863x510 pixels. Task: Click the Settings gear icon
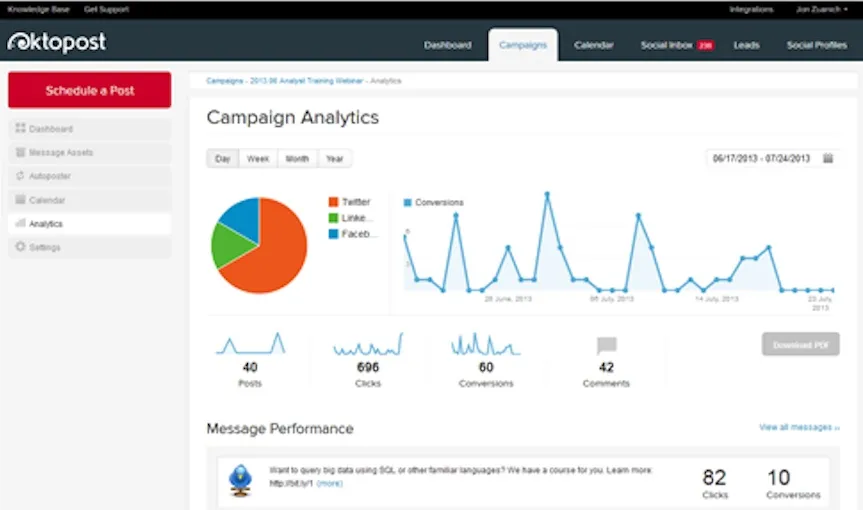[20, 246]
